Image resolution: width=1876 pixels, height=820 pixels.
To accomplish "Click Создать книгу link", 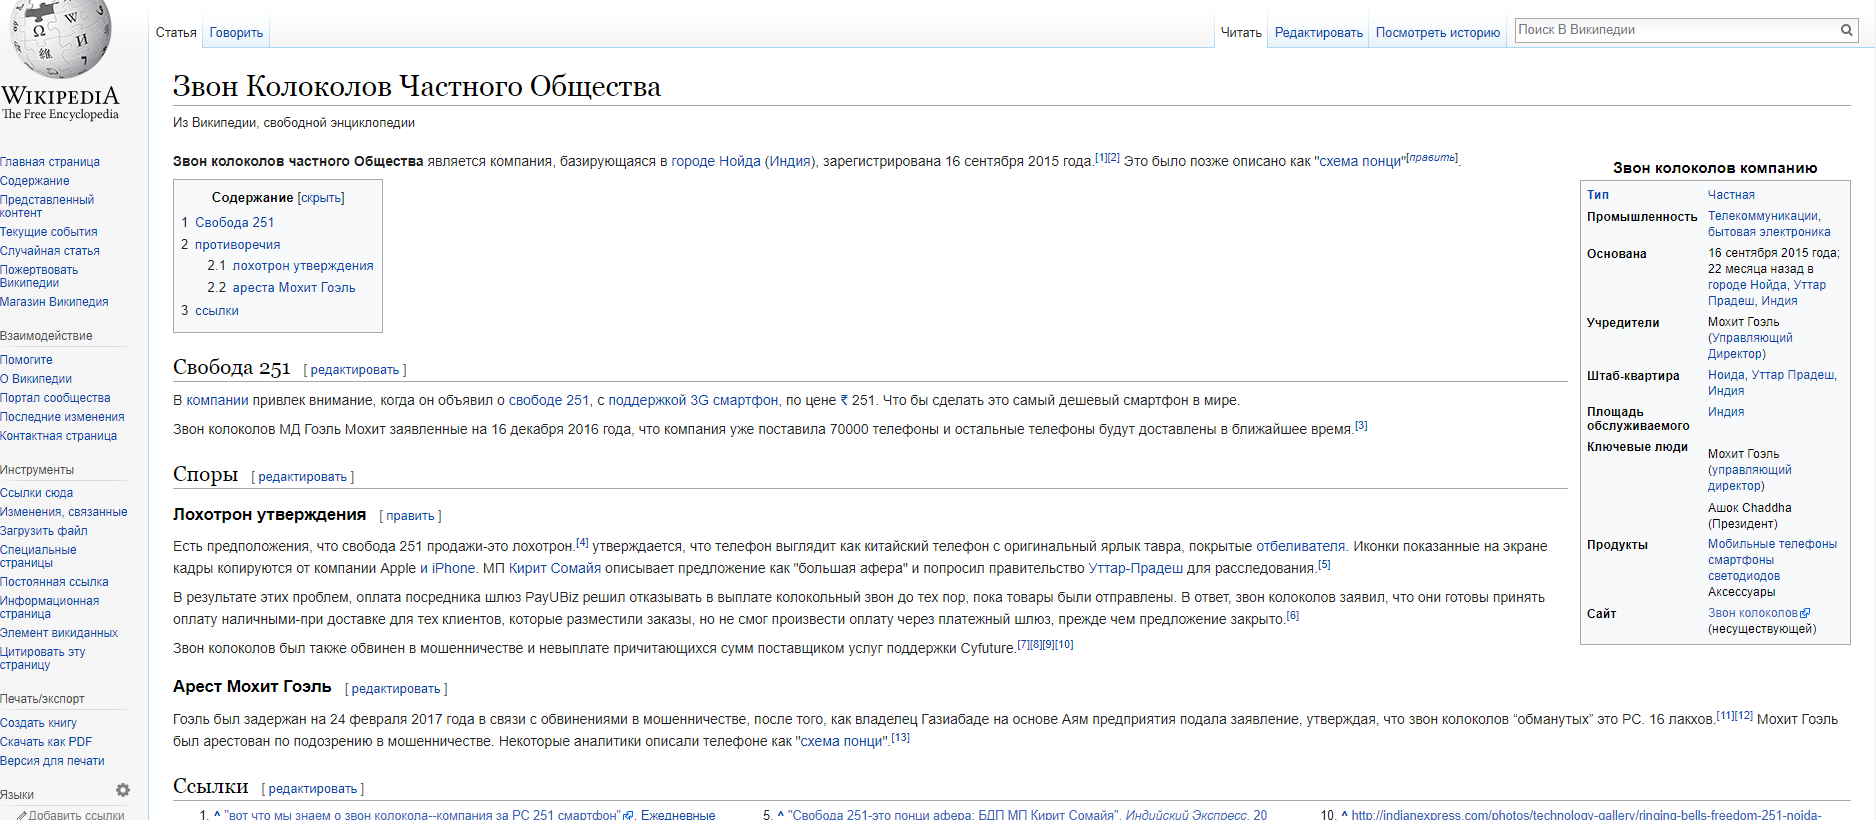I will pos(38,723).
